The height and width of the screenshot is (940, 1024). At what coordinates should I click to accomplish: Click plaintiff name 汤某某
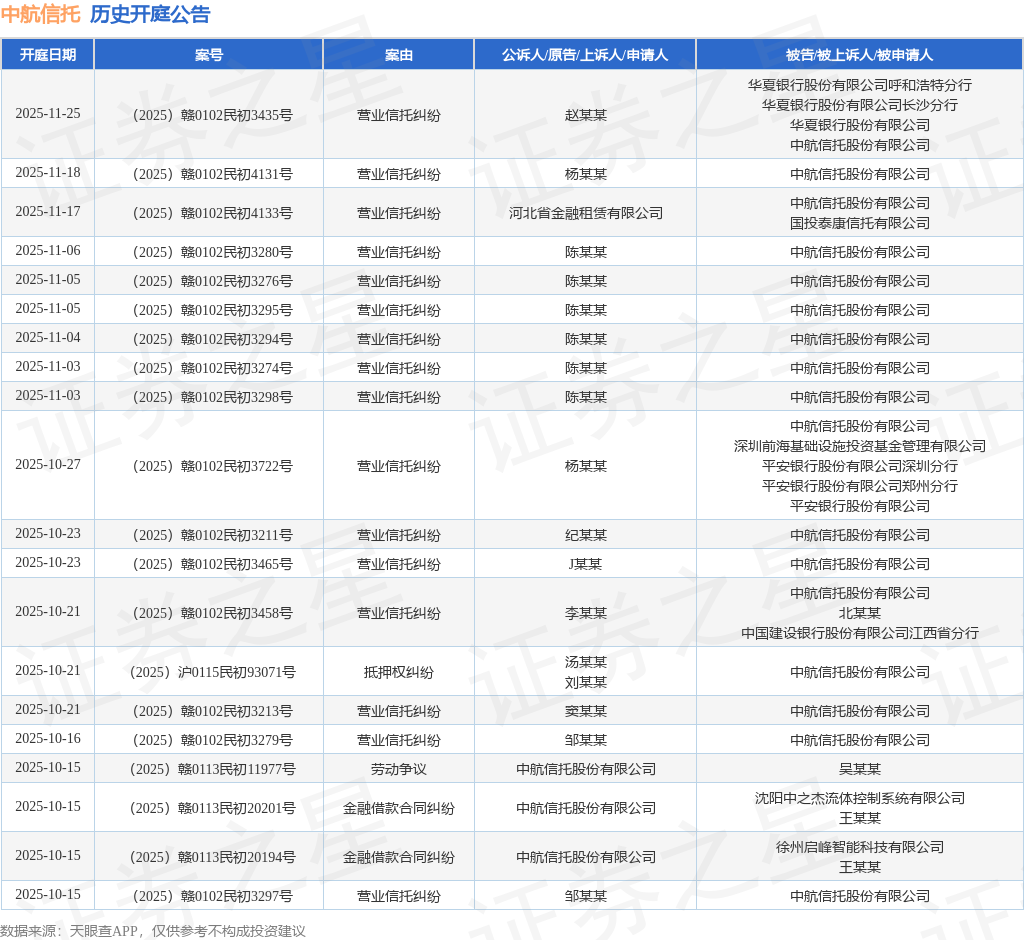(586, 662)
